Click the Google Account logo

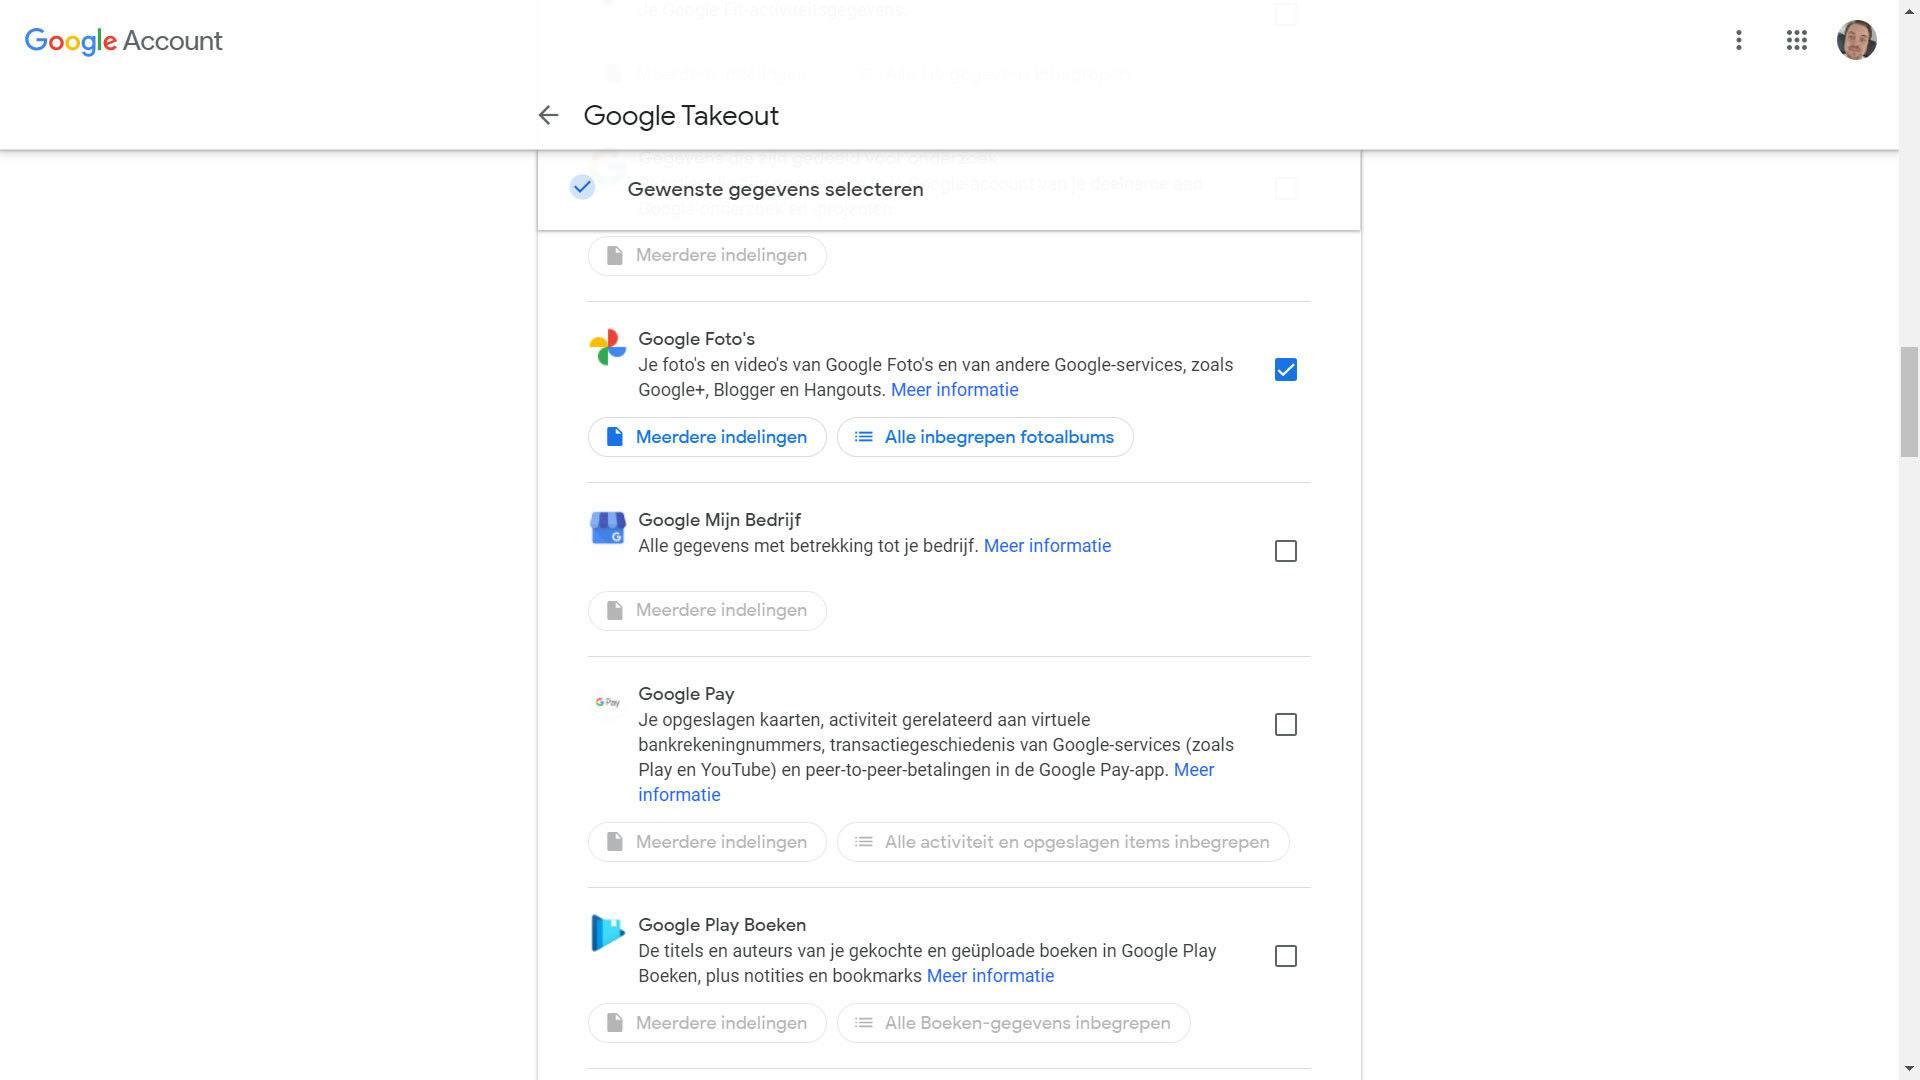pyautogui.click(x=123, y=41)
